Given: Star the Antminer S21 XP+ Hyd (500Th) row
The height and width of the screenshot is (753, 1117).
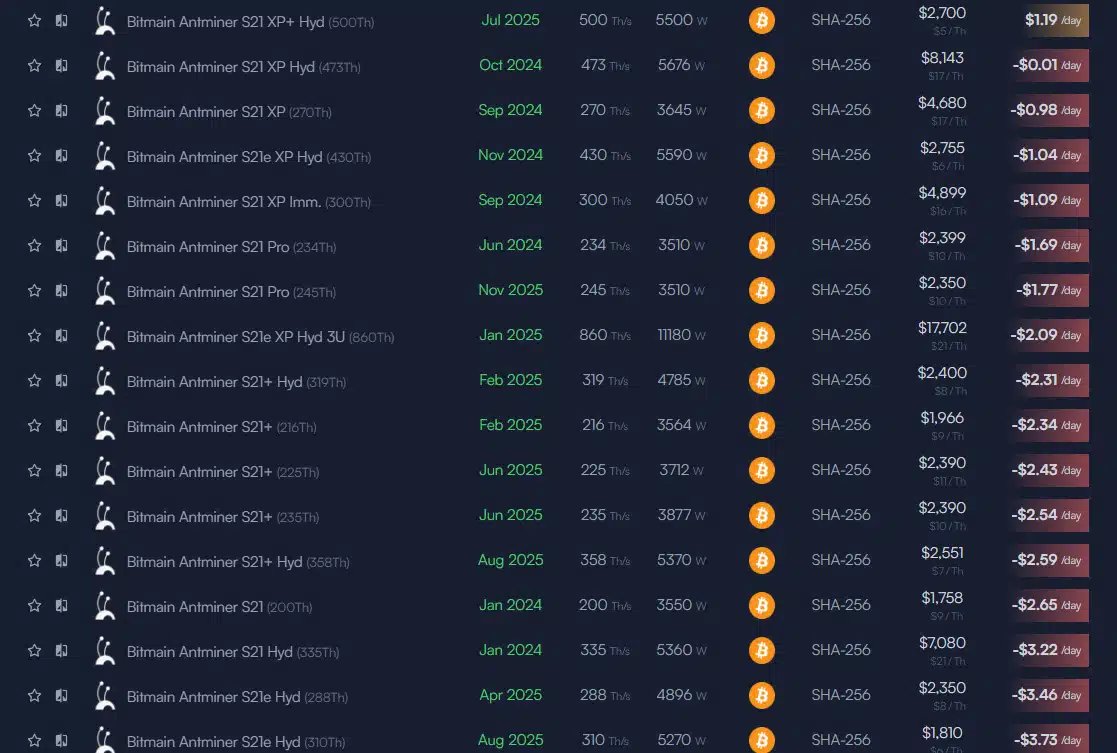Looking at the screenshot, I should (35, 20).
